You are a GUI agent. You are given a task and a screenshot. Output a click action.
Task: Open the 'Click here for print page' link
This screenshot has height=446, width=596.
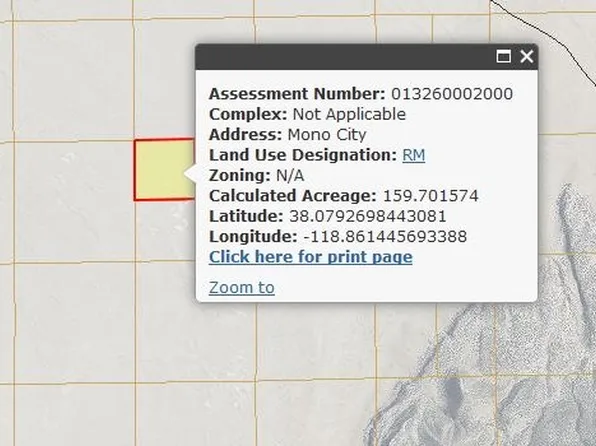[x=311, y=257]
